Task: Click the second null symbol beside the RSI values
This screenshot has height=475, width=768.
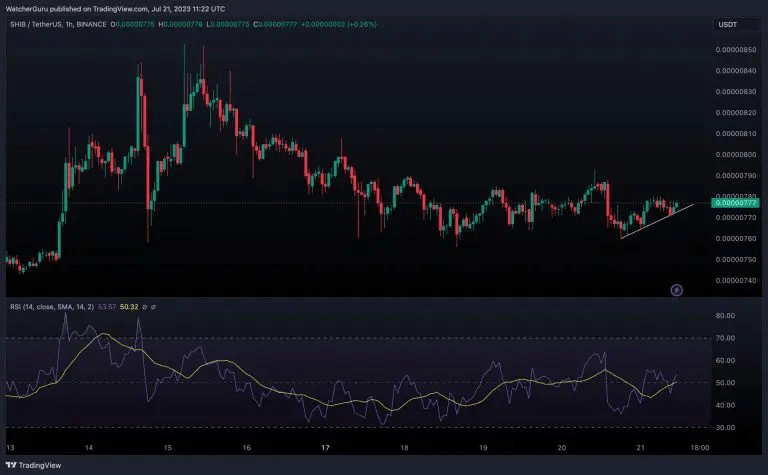Action: click(x=153, y=307)
